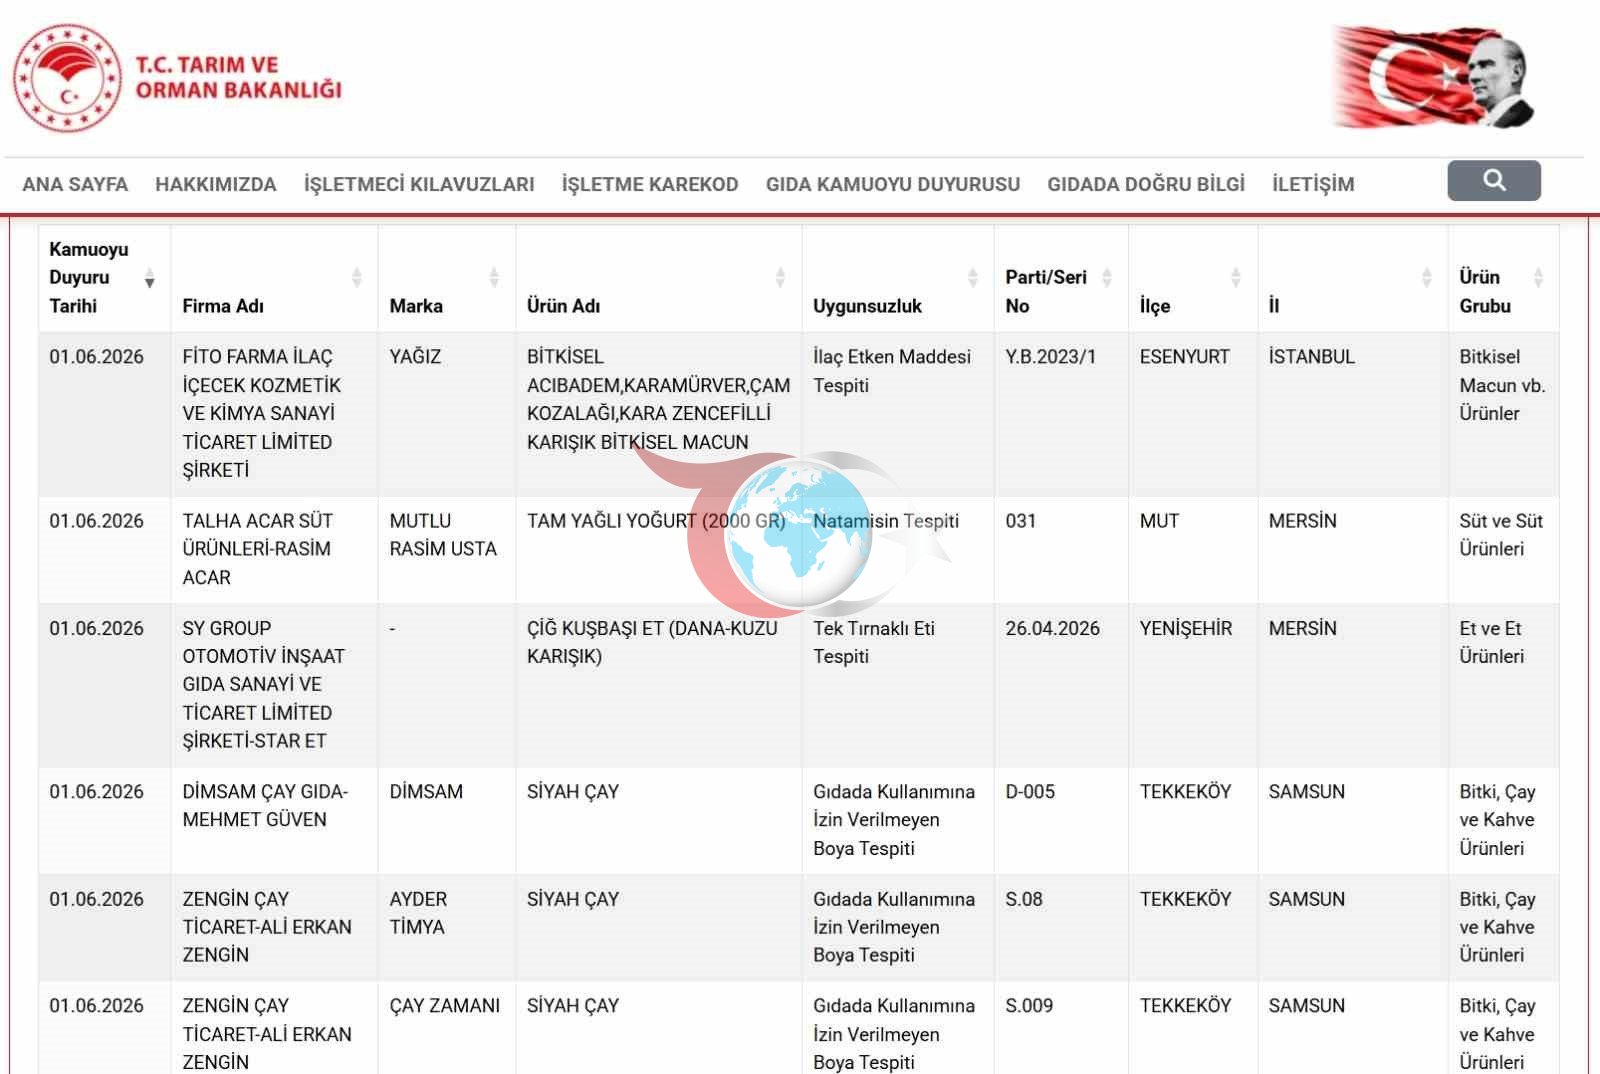
Task: Sort the Ürün Grubu column arrows
Action: 1538,278
